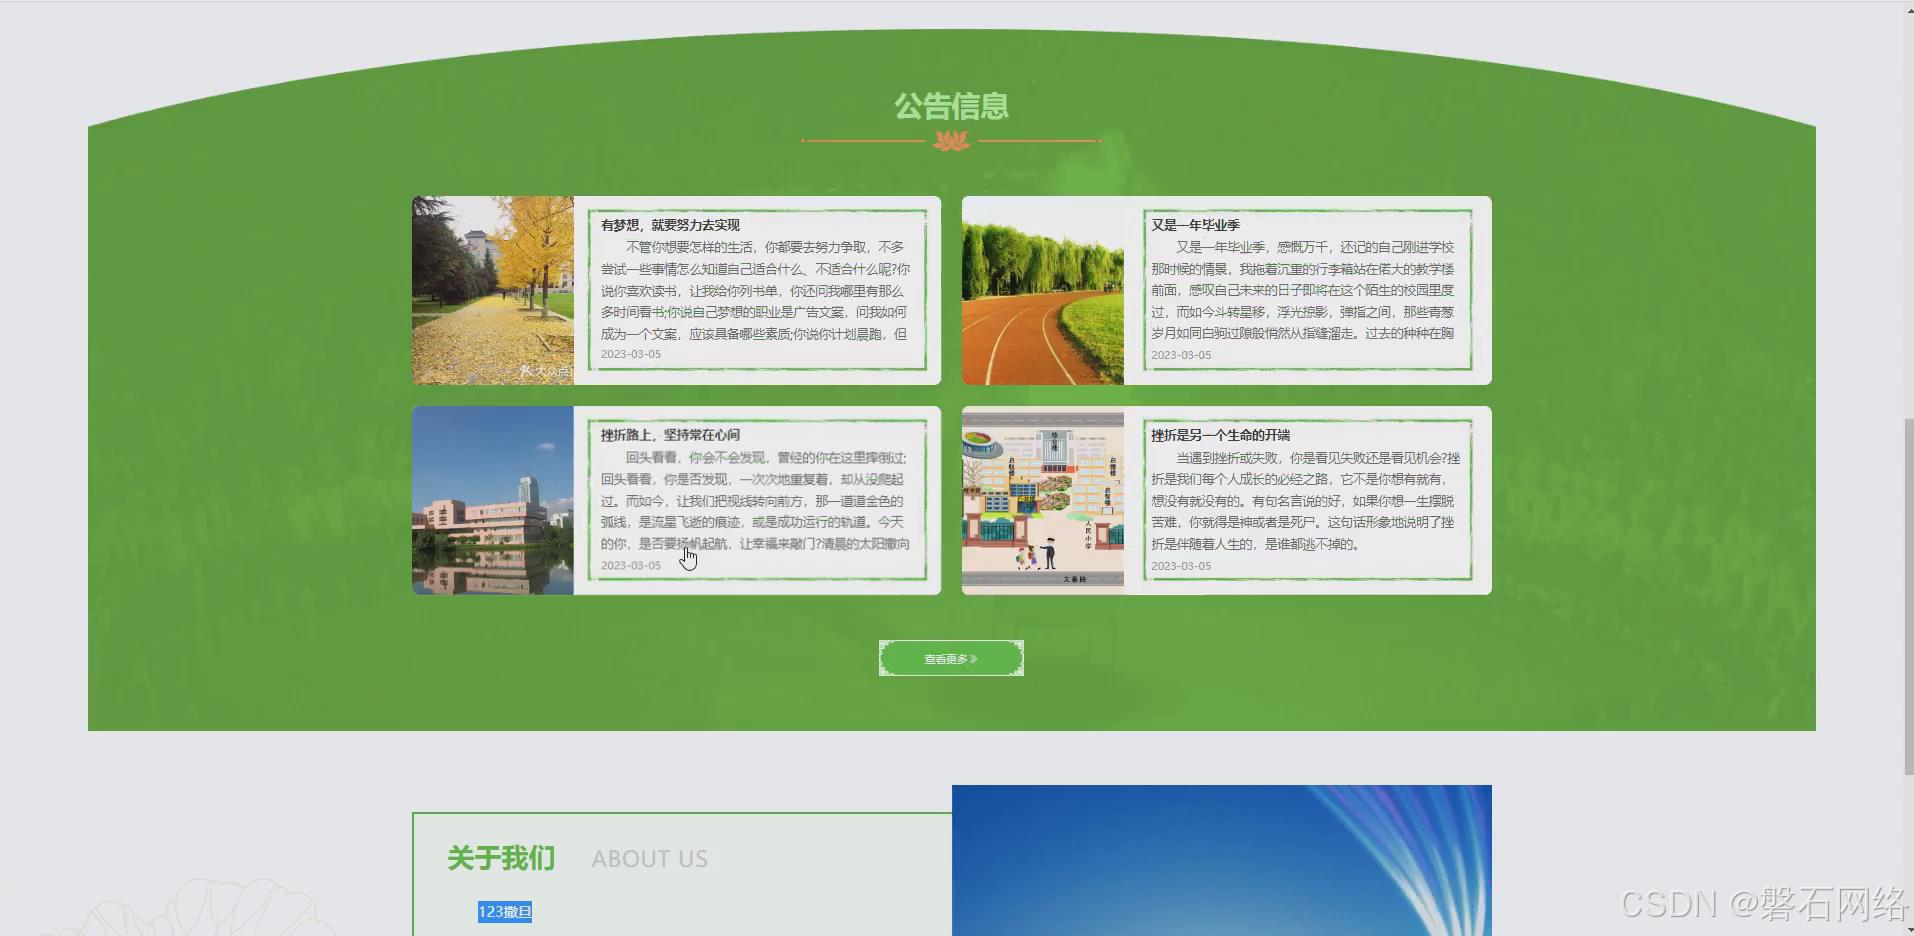Screen dimensions: 1914x936
Task: Click the lotus decoration under 公告信息
Action: [950, 141]
